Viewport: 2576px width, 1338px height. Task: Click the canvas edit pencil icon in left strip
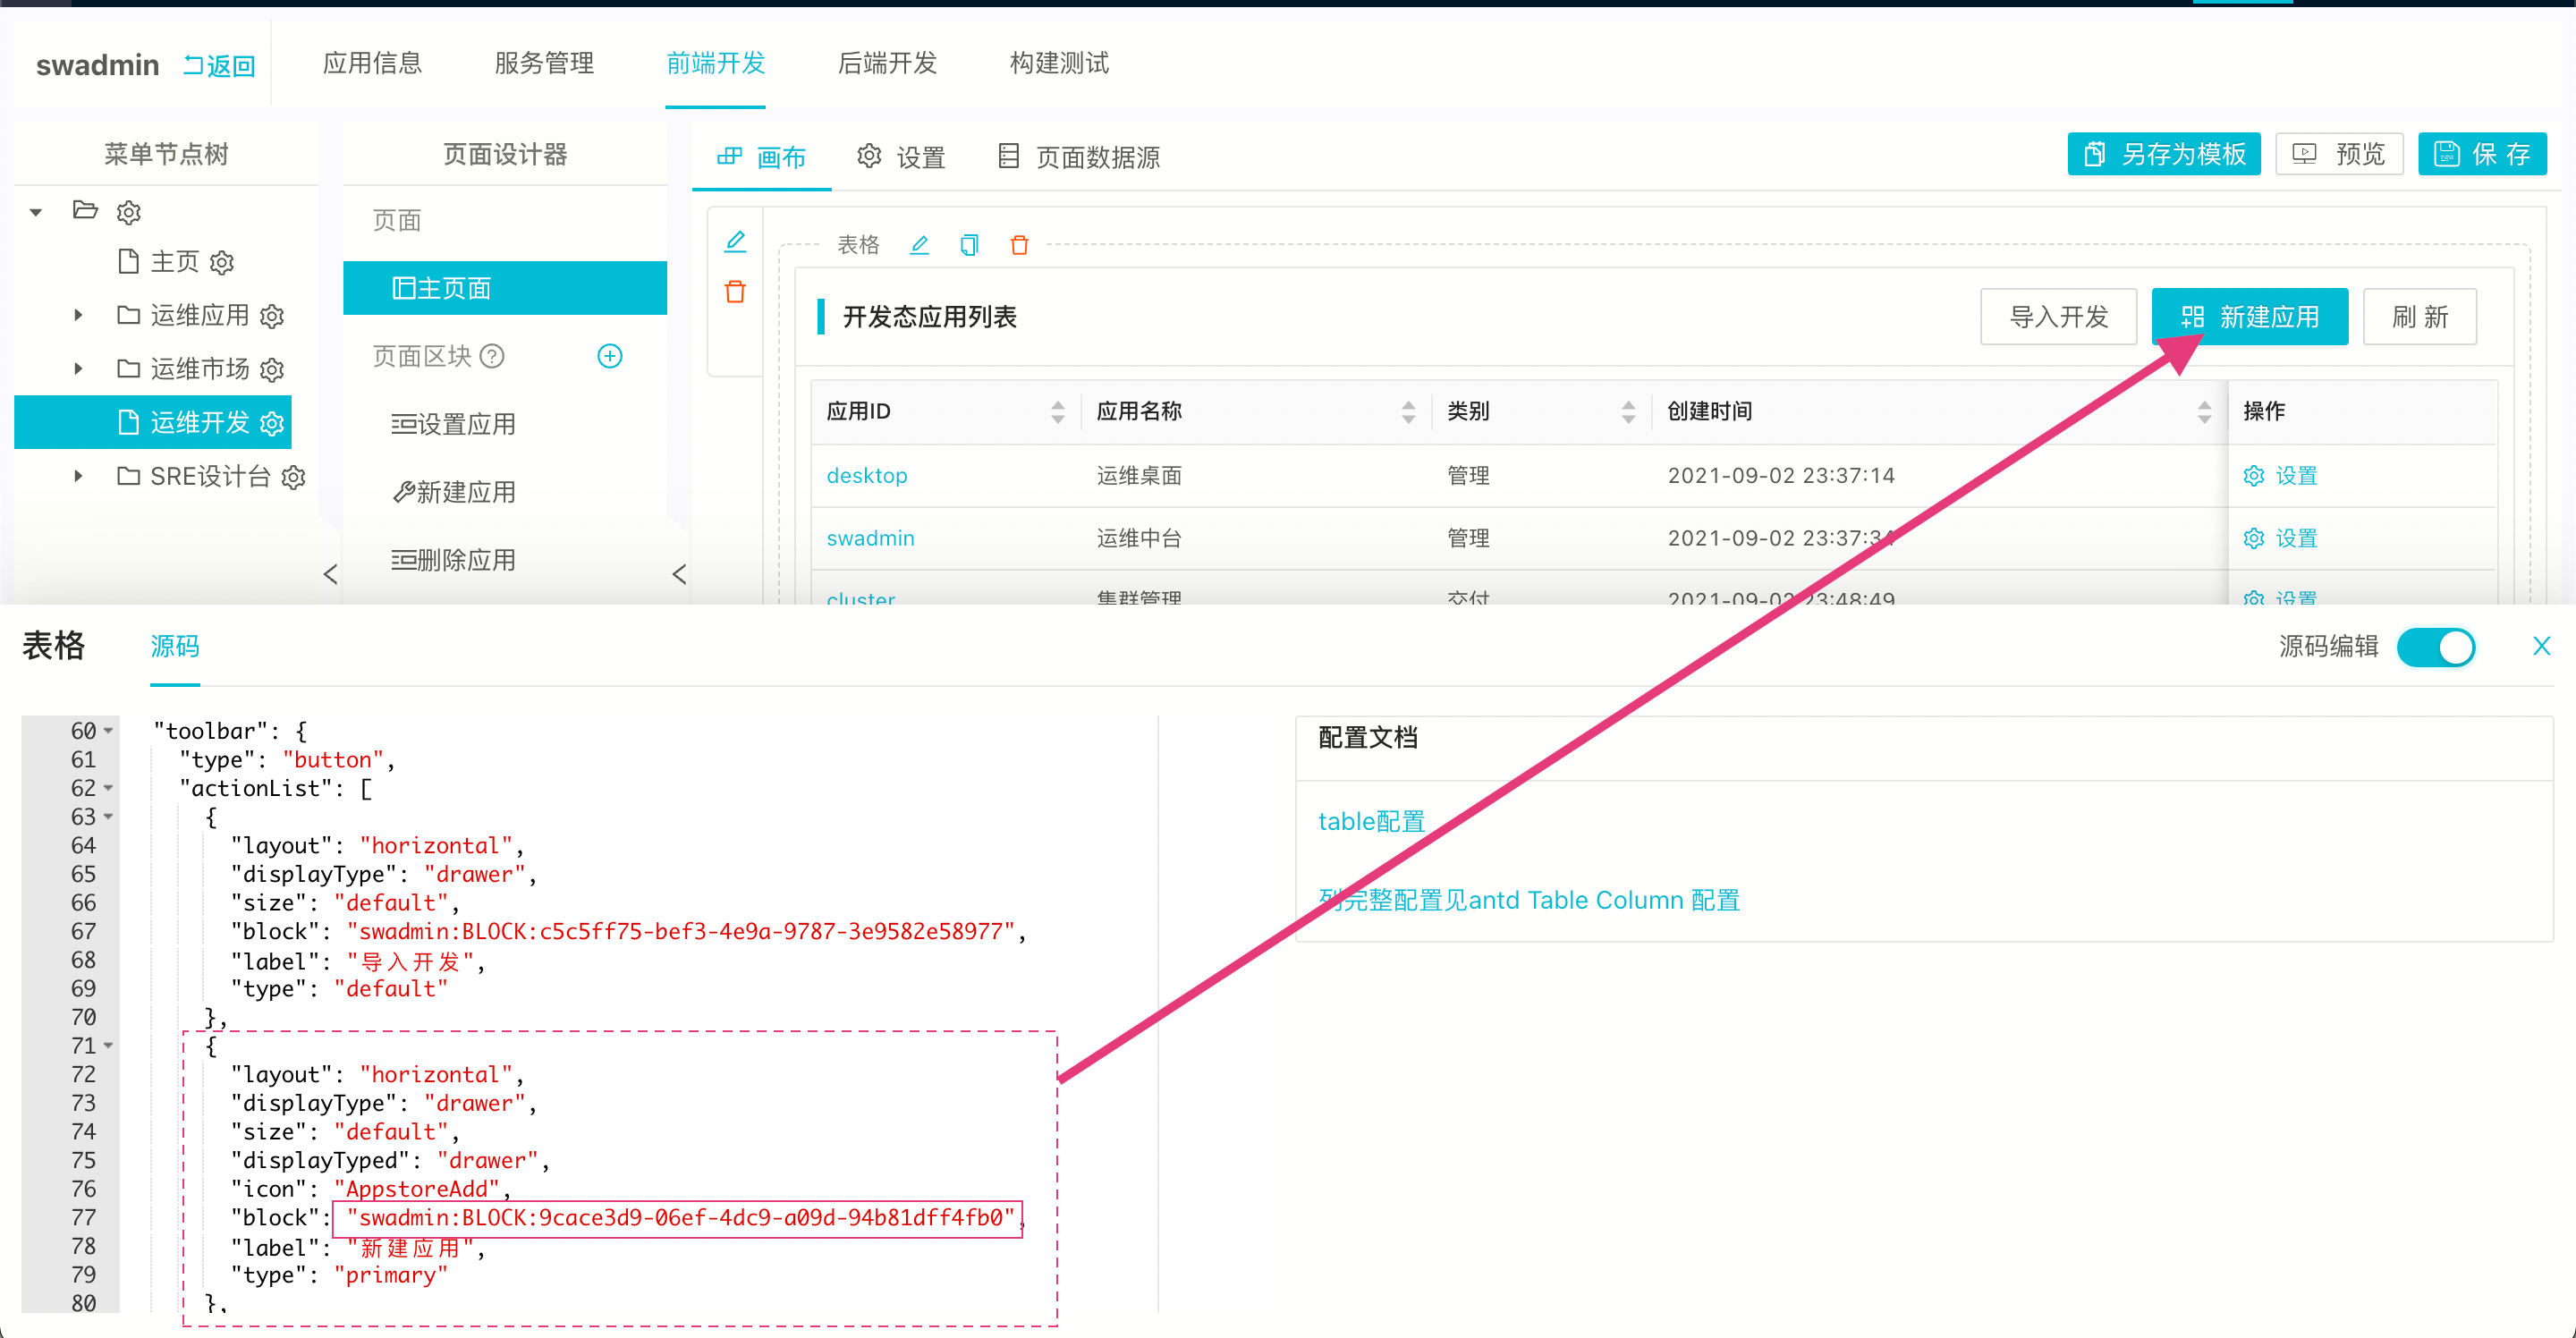click(x=735, y=241)
